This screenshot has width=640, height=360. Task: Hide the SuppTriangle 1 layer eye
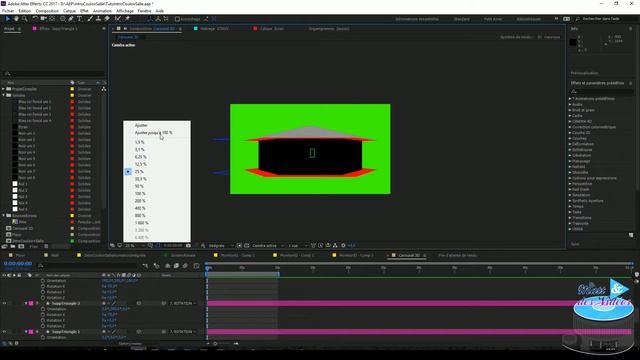pyautogui.click(x=4, y=332)
